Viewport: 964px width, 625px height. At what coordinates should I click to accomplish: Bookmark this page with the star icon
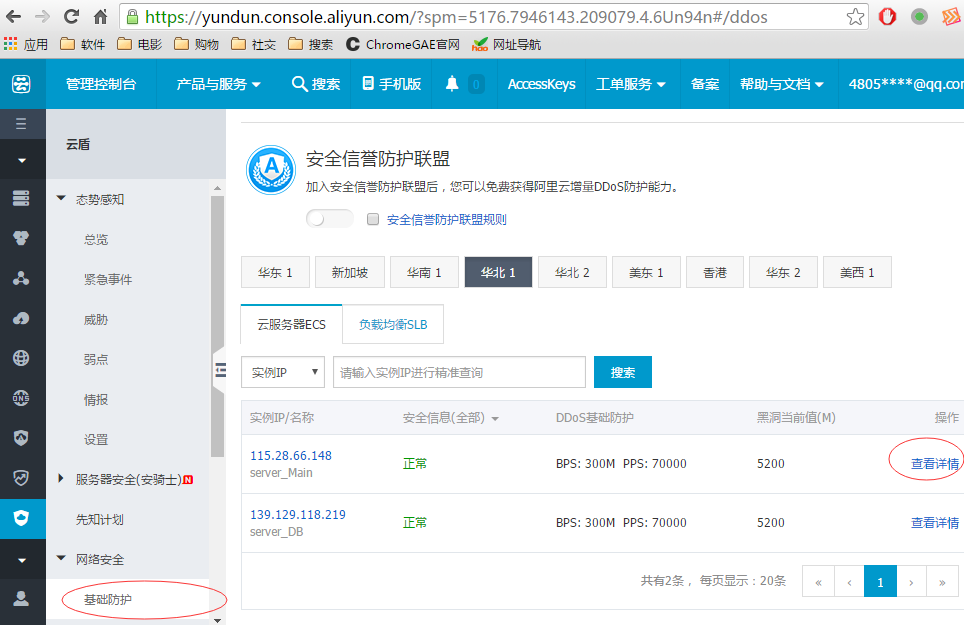pyautogui.click(x=855, y=17)
